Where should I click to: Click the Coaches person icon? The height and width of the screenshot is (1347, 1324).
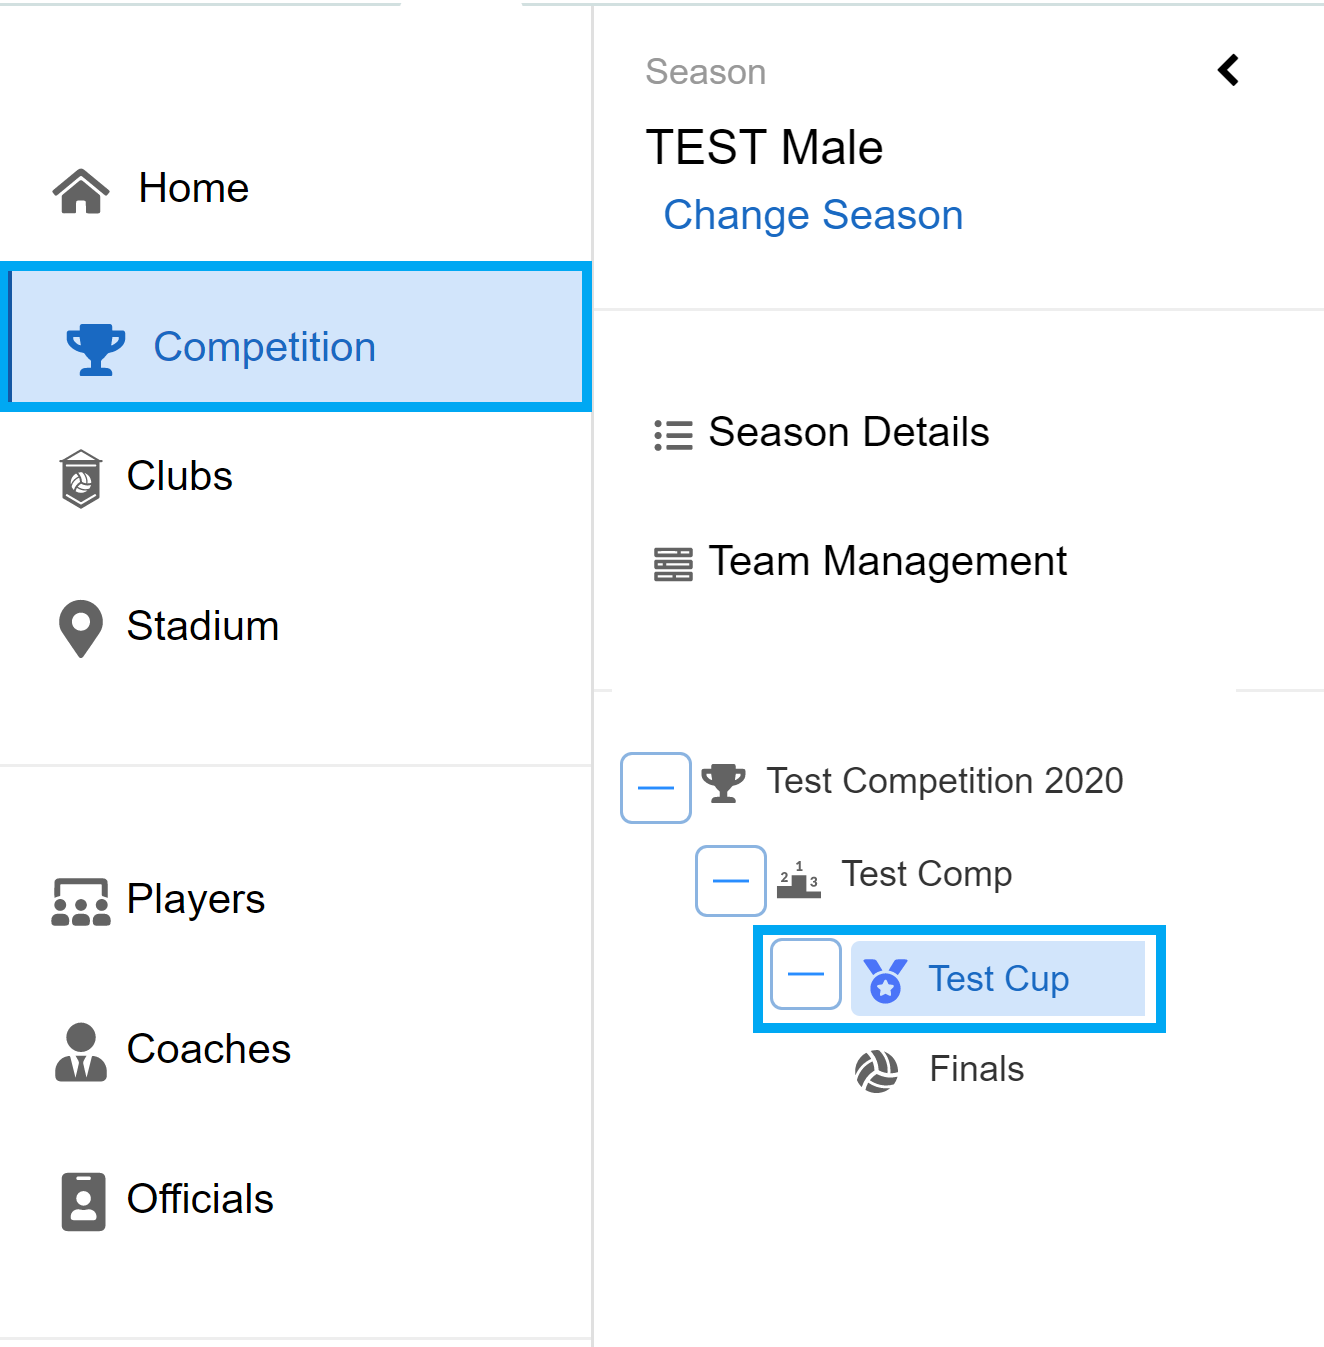pyautogui.click(x=81, y=1051)
